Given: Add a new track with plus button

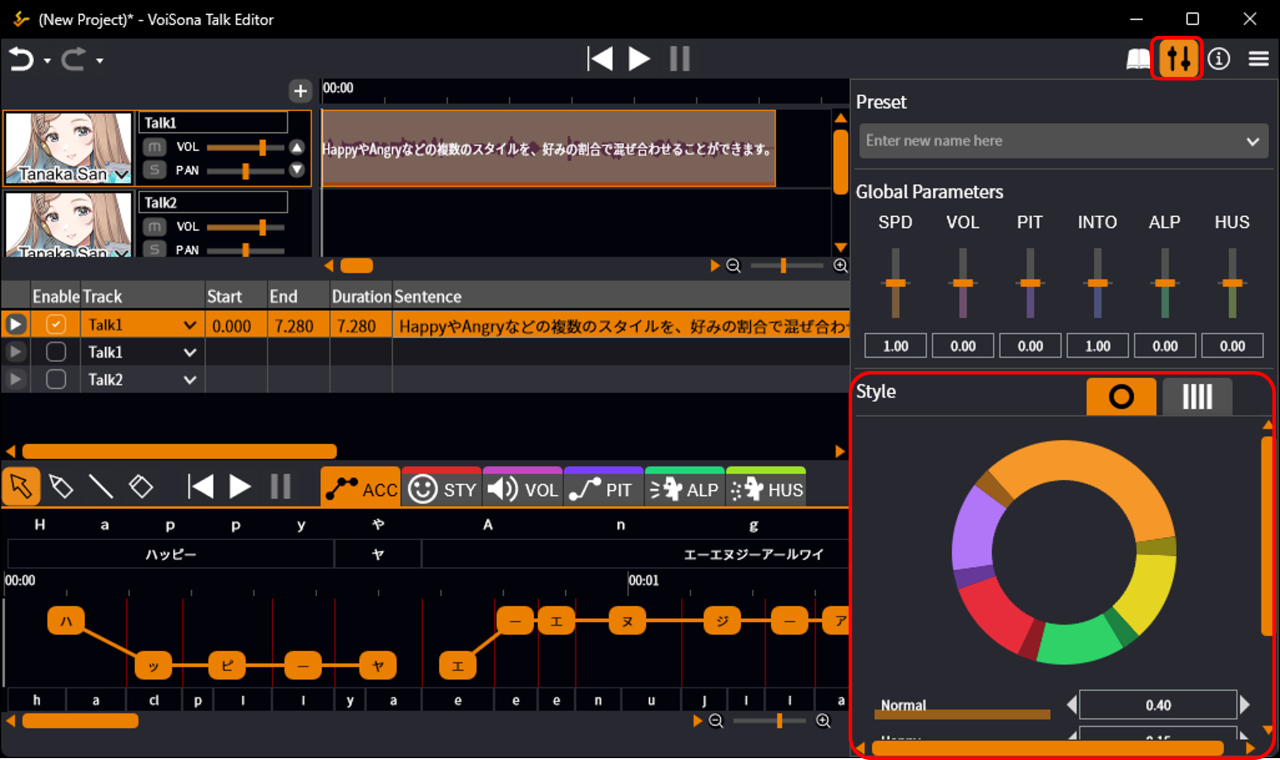Looking at the screenshot, I should (300, 91).
